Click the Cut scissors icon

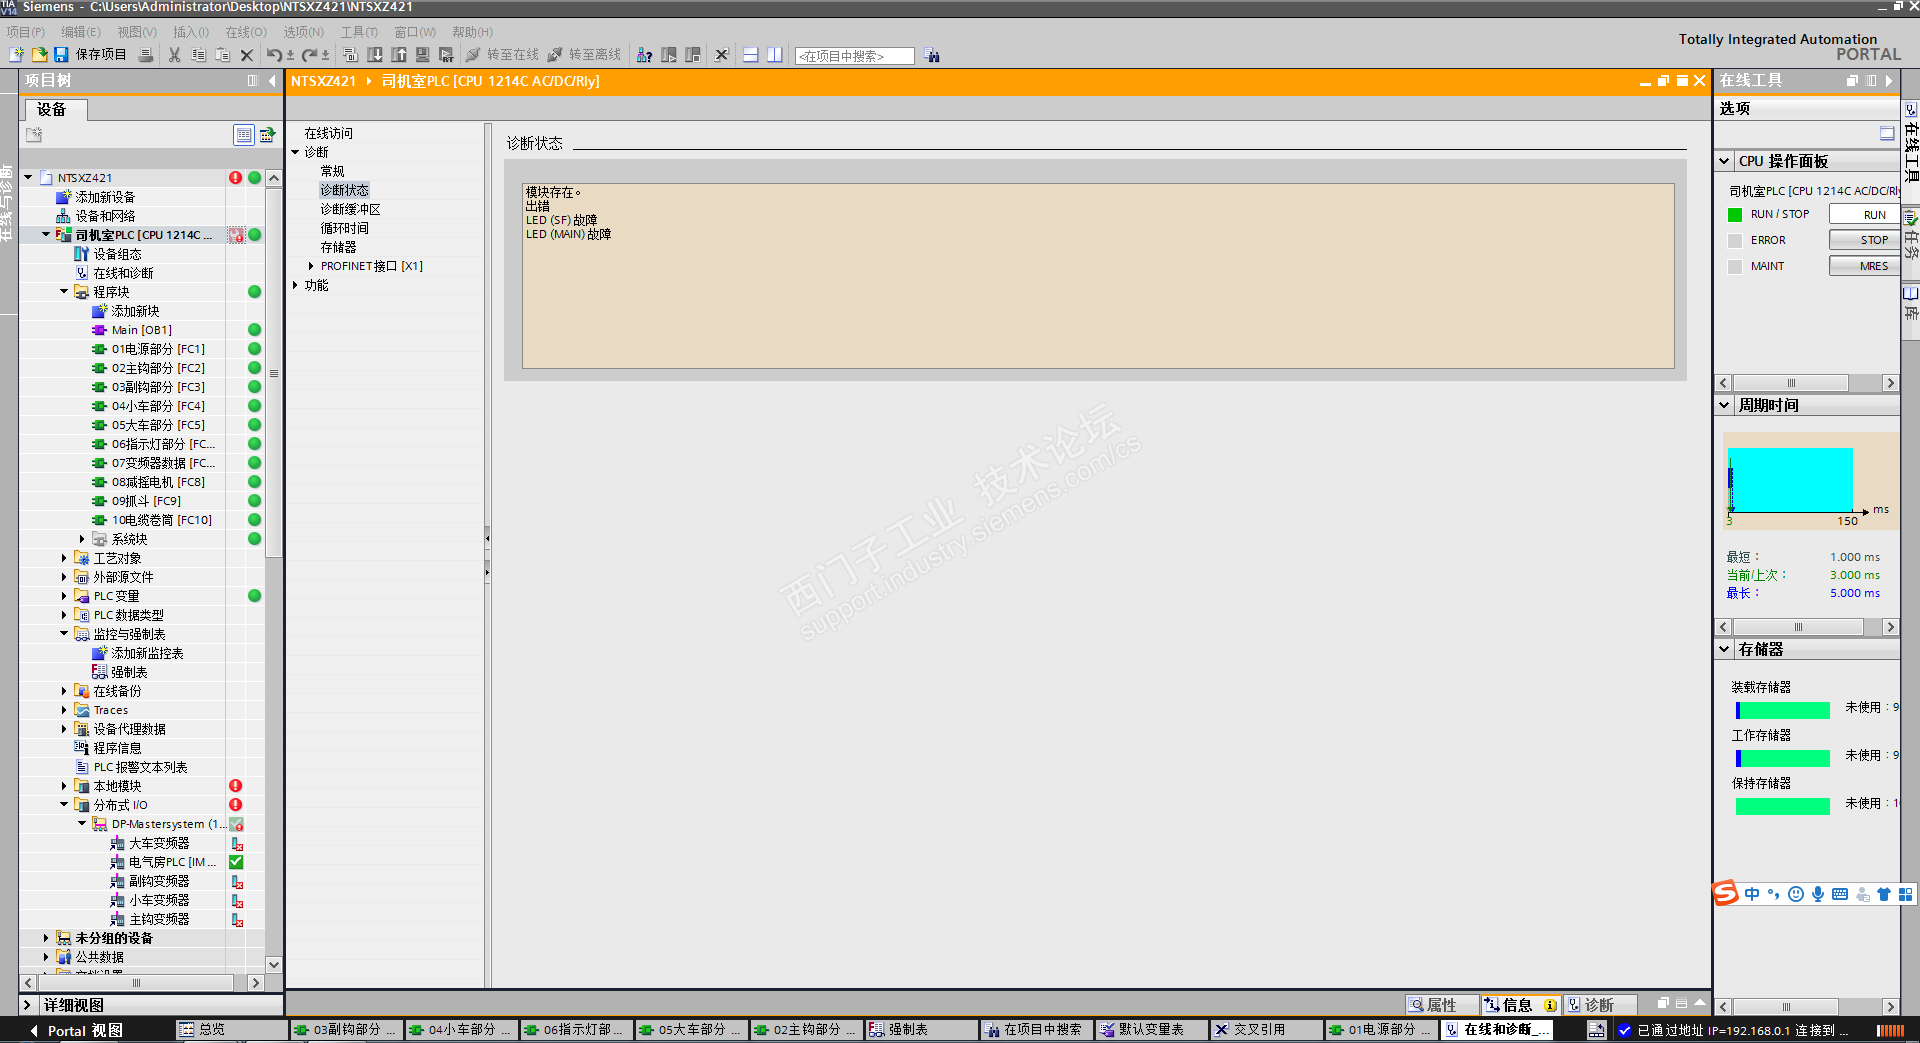174,55
